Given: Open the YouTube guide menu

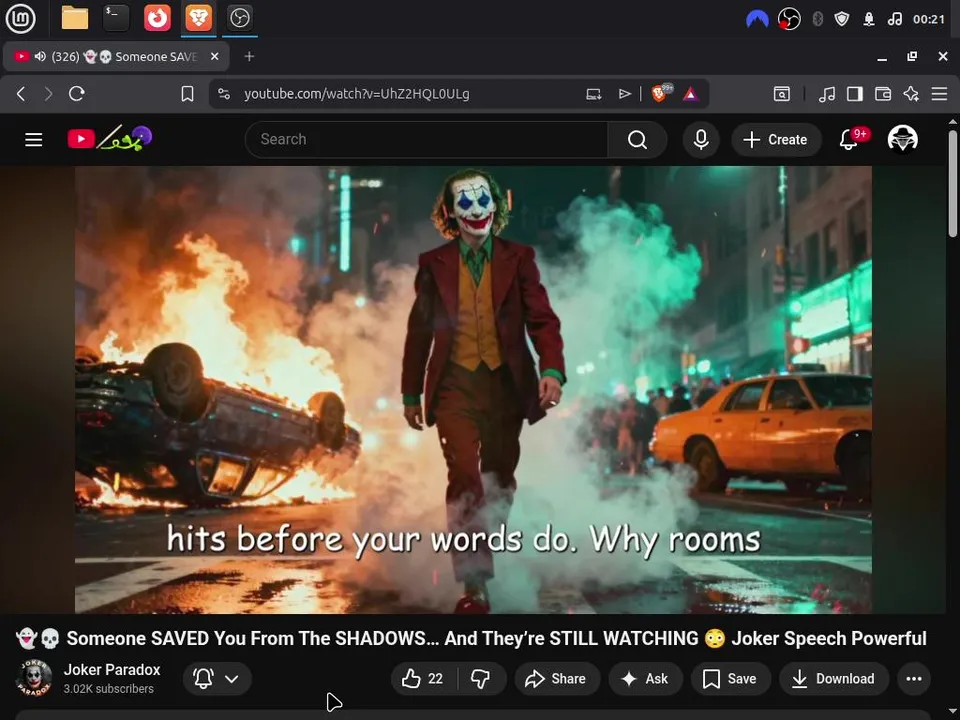Looking at the screenshot, I should [34, 140].
